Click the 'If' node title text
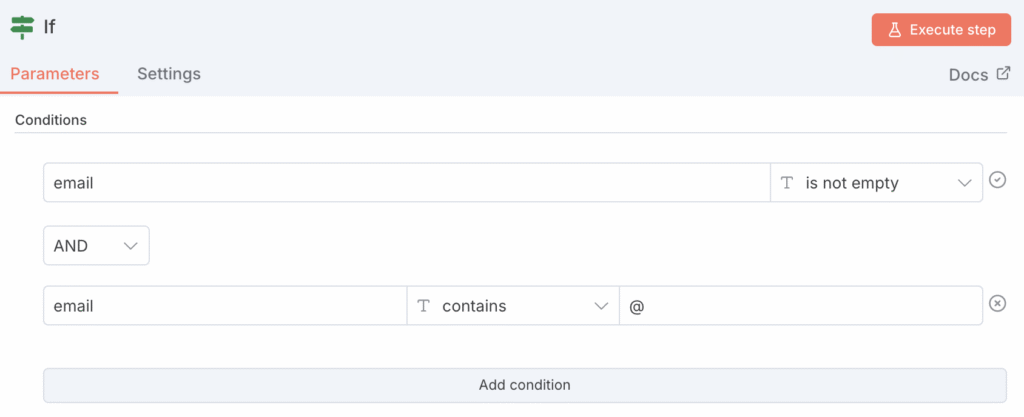Image resolution: width=1024 pixels, height=417 pixels. [50, 27]
